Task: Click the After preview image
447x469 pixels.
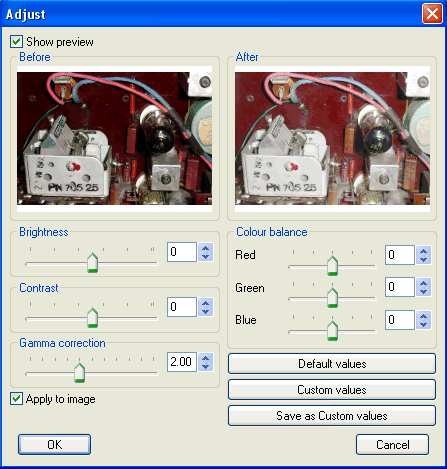Action: [332, 139]
